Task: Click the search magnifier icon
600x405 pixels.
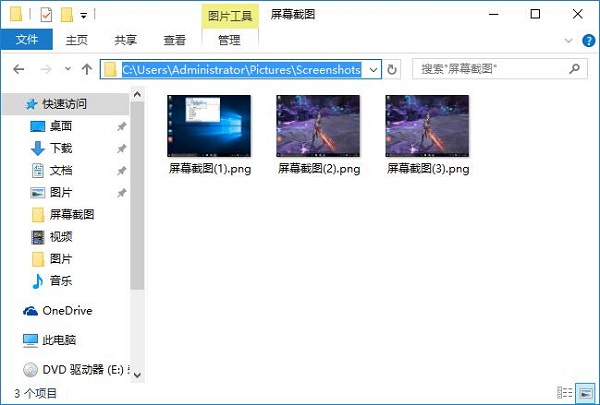Action: pyautogui.click(x=575, y=69)
